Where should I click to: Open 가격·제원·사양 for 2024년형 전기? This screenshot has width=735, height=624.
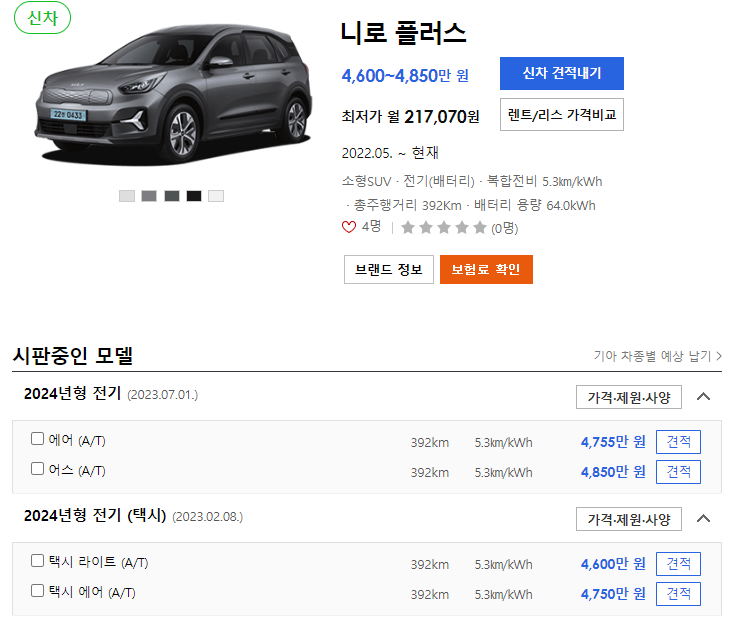point(629,397)
